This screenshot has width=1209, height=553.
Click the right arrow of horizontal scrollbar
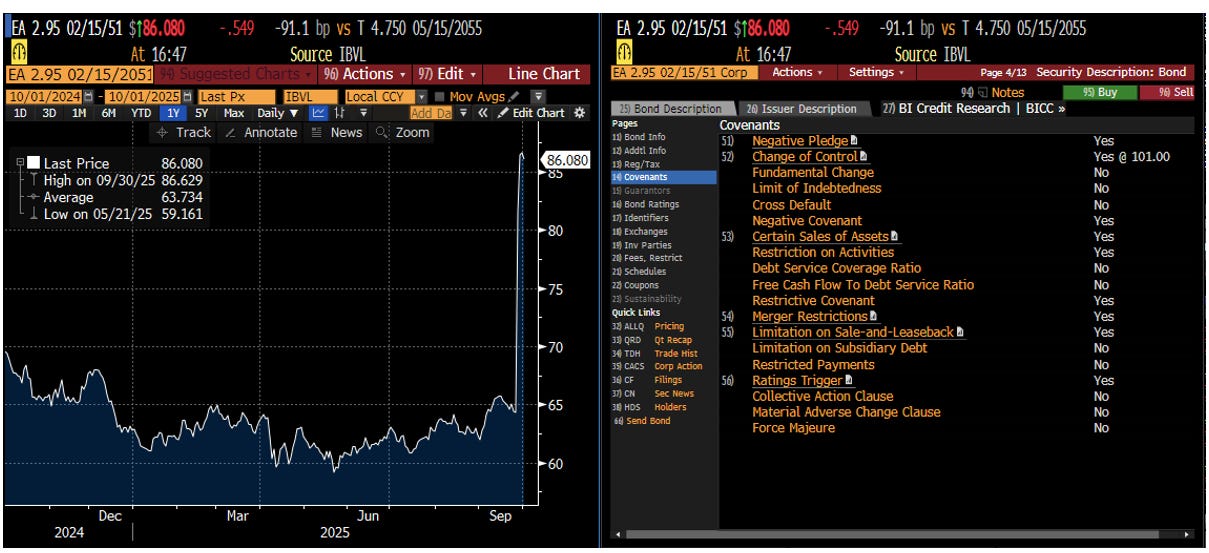[x=1189, y=536]
